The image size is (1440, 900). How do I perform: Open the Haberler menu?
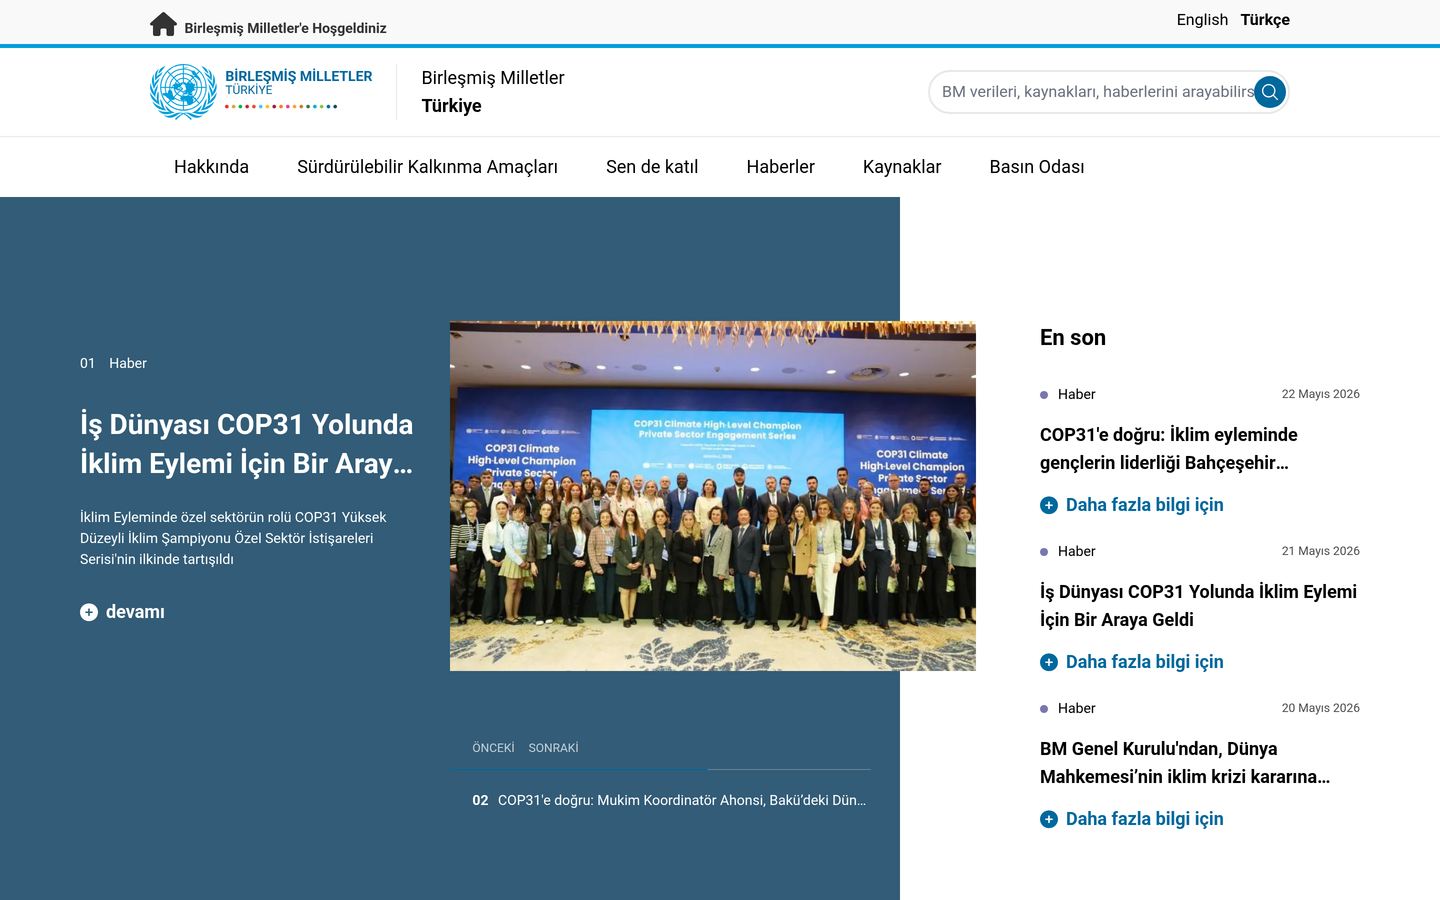coord(780,167)
